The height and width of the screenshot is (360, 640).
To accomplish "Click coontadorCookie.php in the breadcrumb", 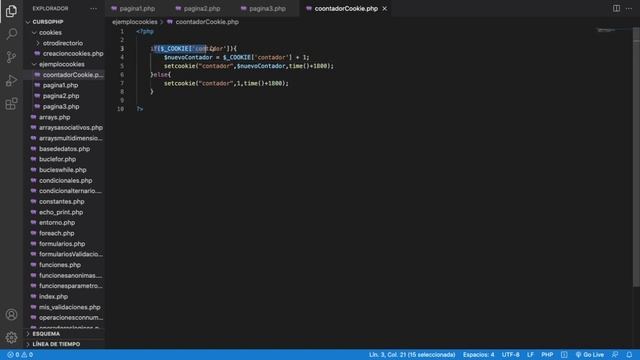I will pos(207,22).
